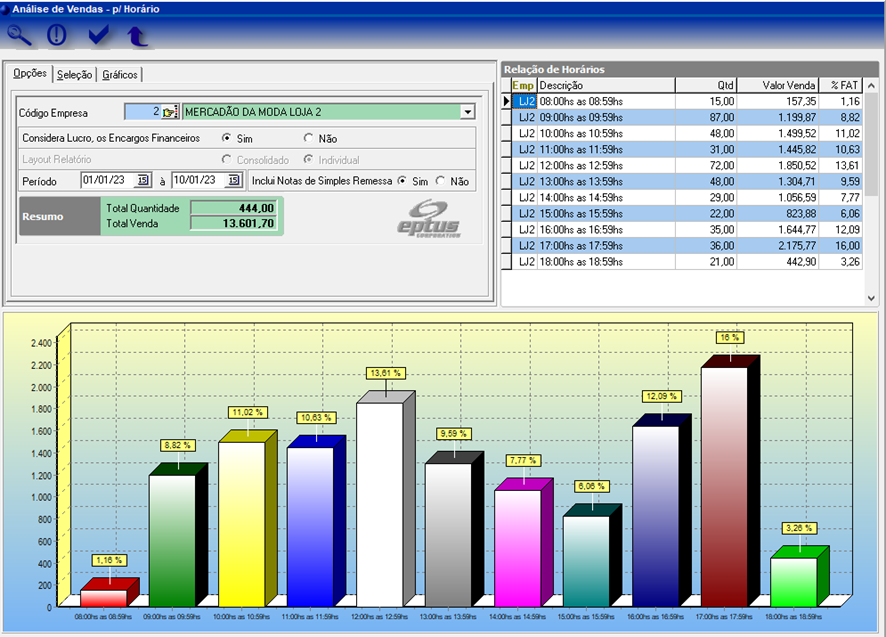Select Não for Considera Lucro option
Screen dimensions: 886x637
(309, 137)
